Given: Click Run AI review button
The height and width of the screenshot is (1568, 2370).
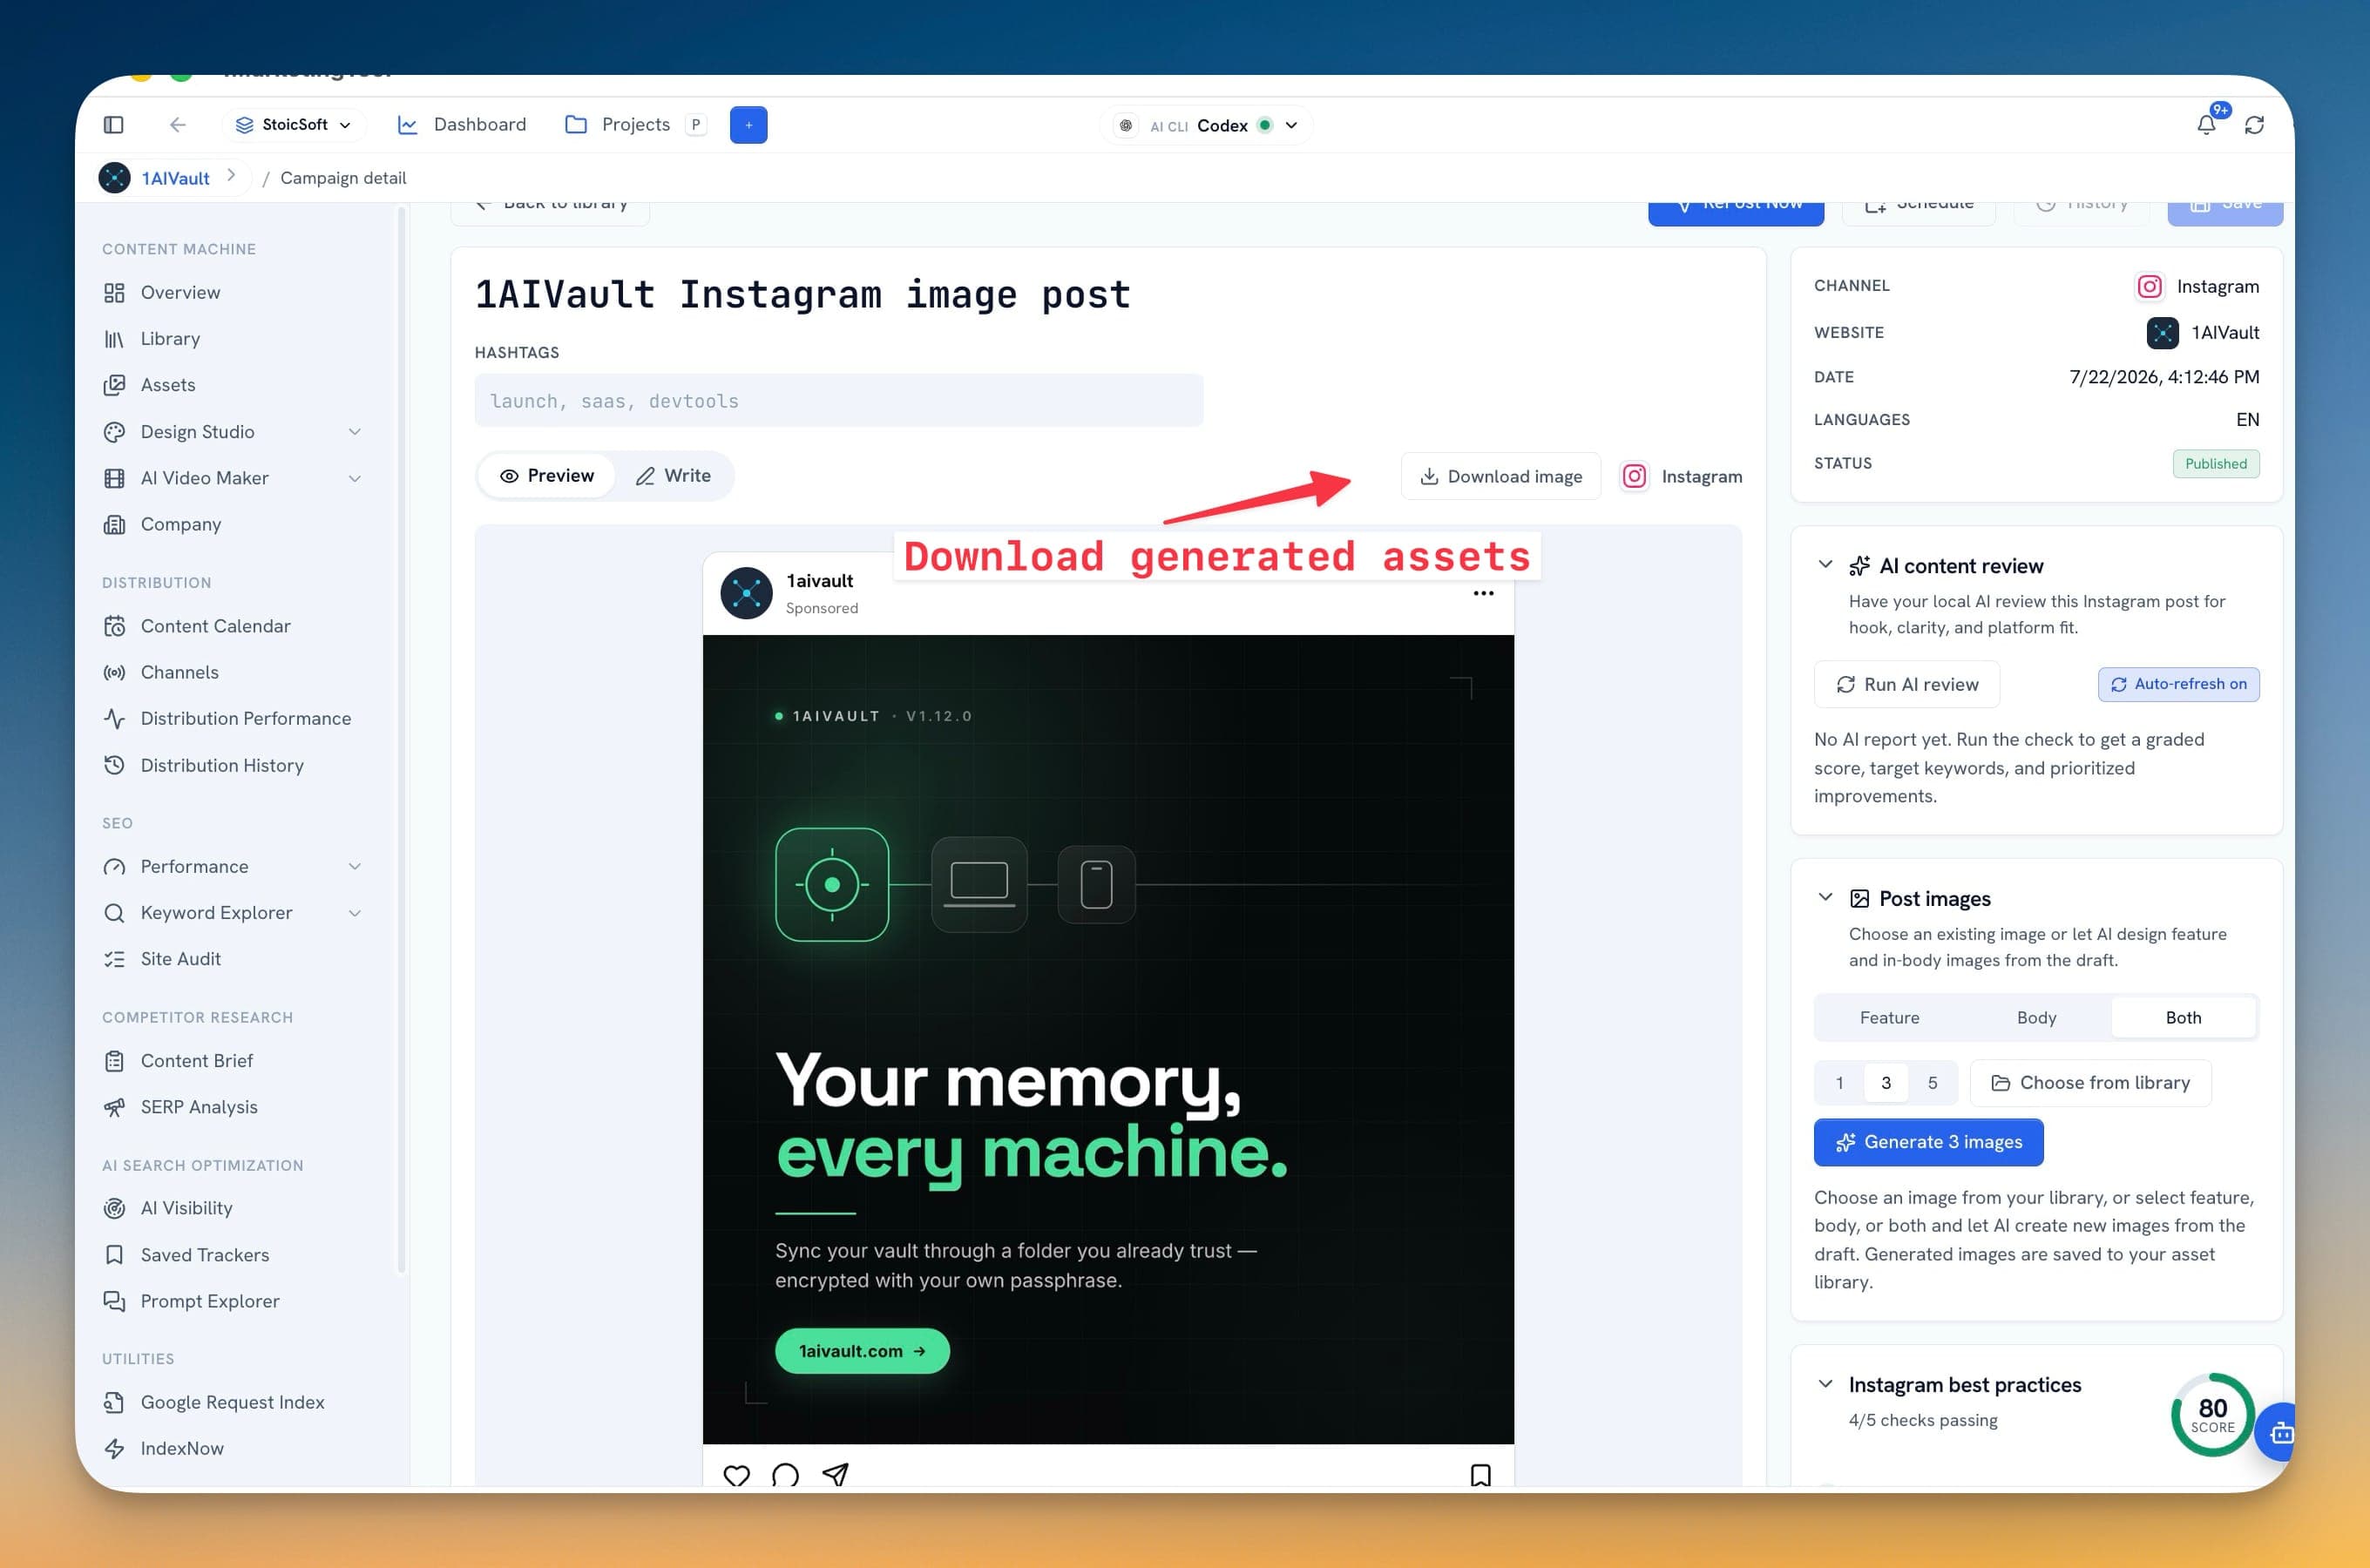Looking at the screenshot, I should [x=1906, y=684].
